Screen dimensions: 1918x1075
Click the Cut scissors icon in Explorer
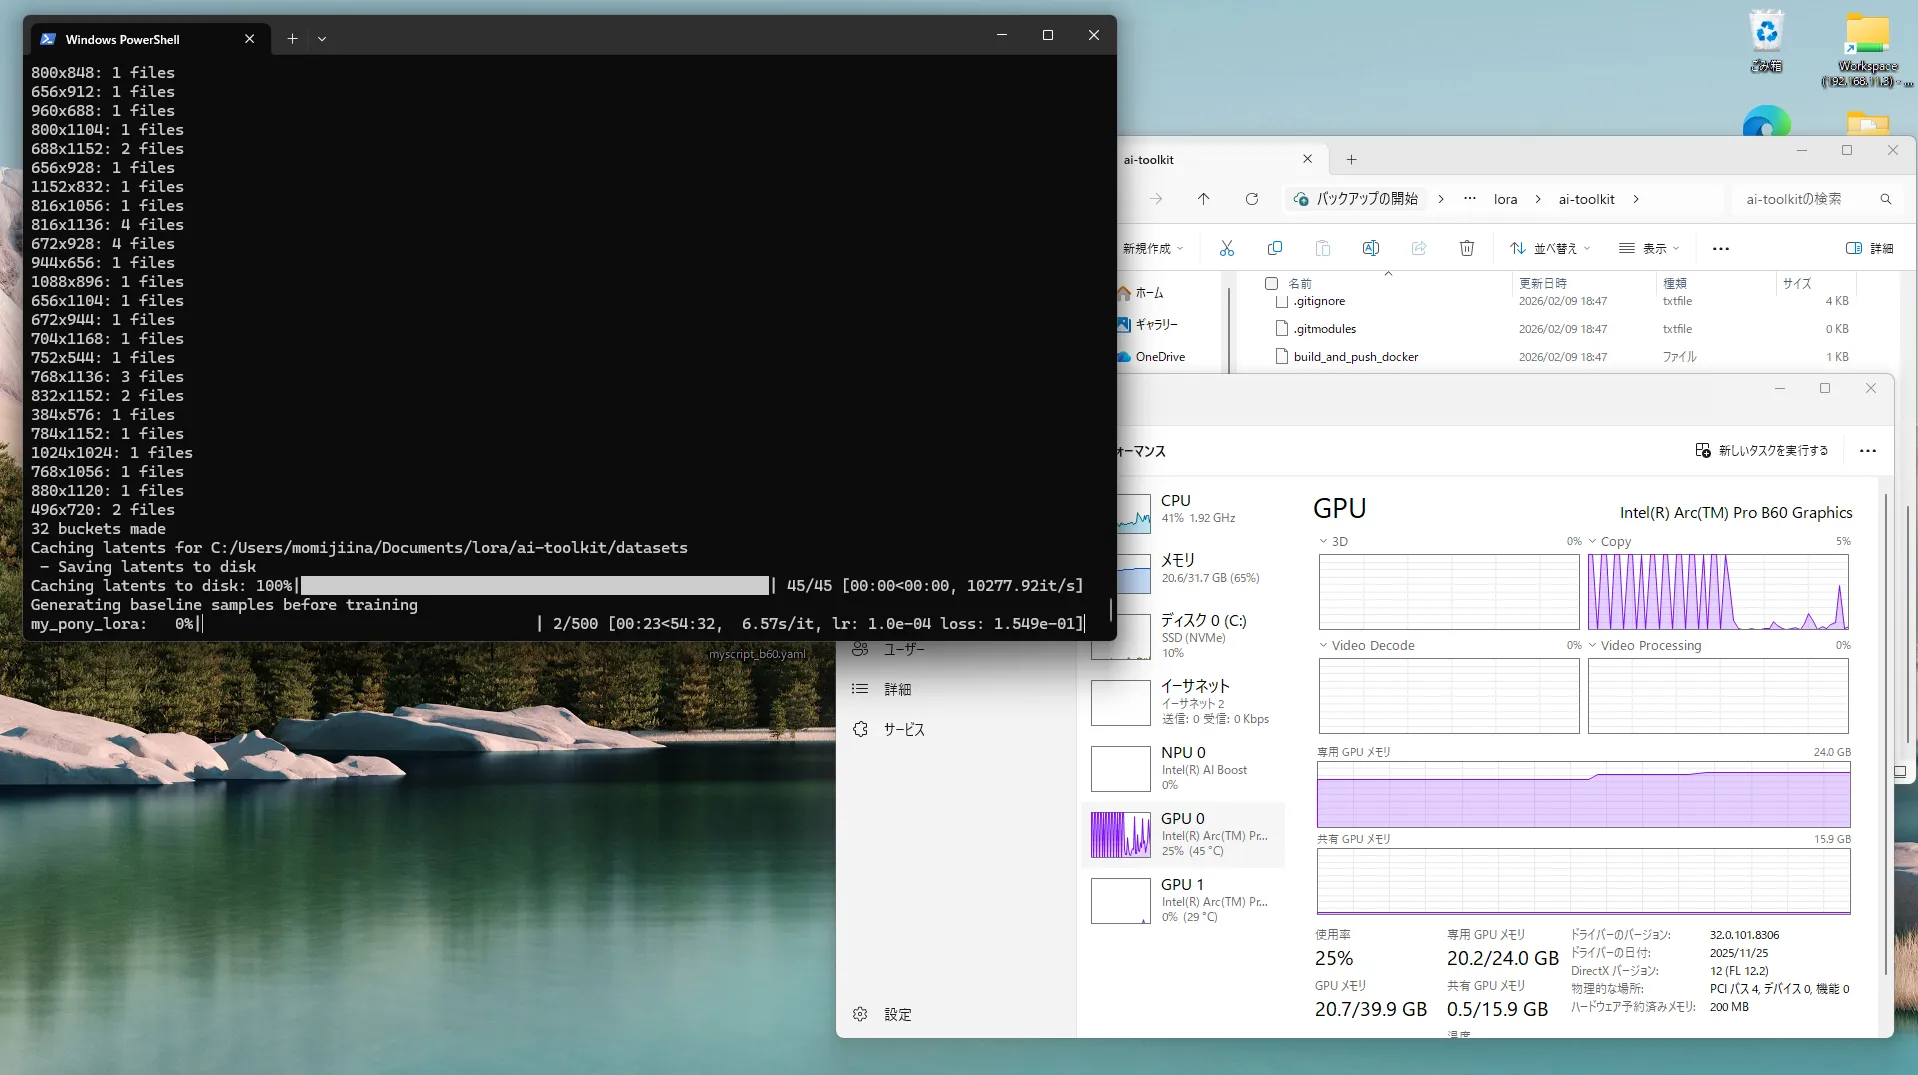pos(1226,248)
